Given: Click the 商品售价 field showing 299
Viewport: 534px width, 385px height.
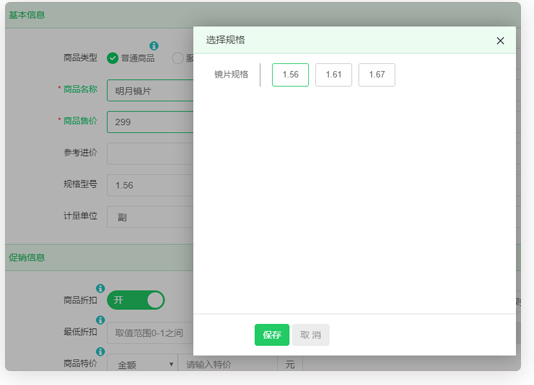Looking at the screenshot, I should click(x=150, y=122).
